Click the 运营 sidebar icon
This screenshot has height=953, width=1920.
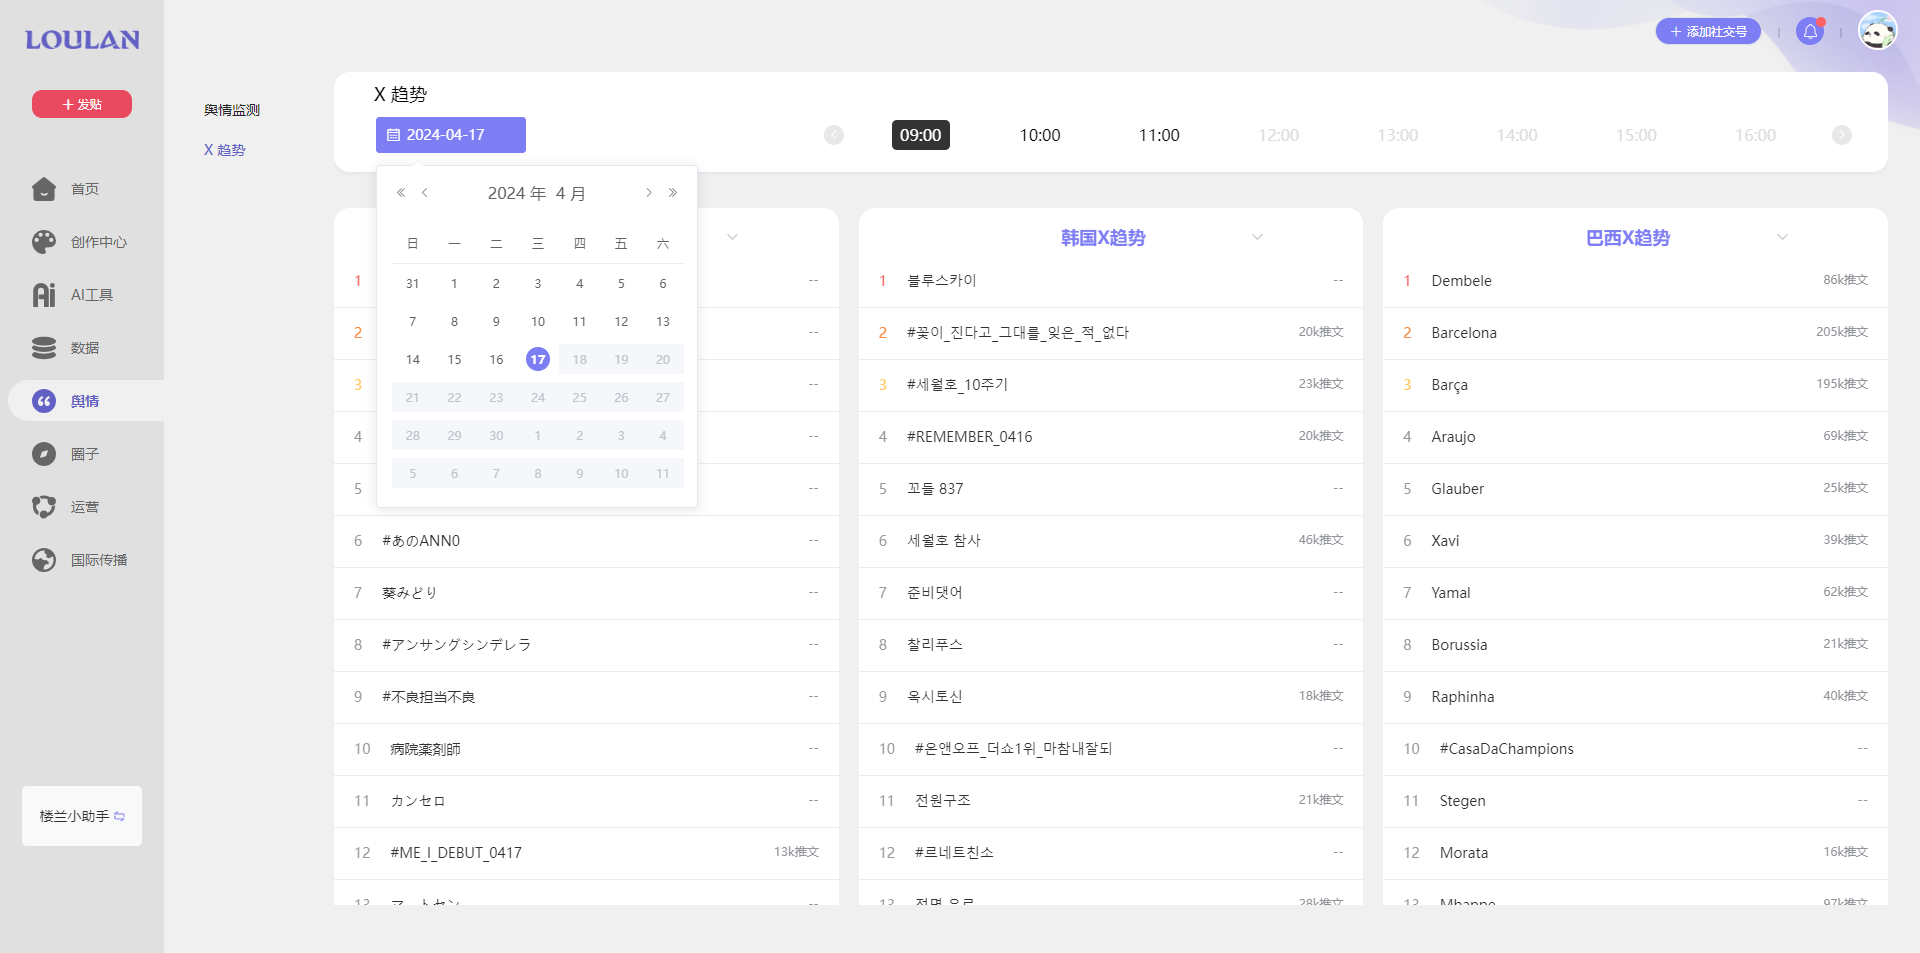pos(44,507)
